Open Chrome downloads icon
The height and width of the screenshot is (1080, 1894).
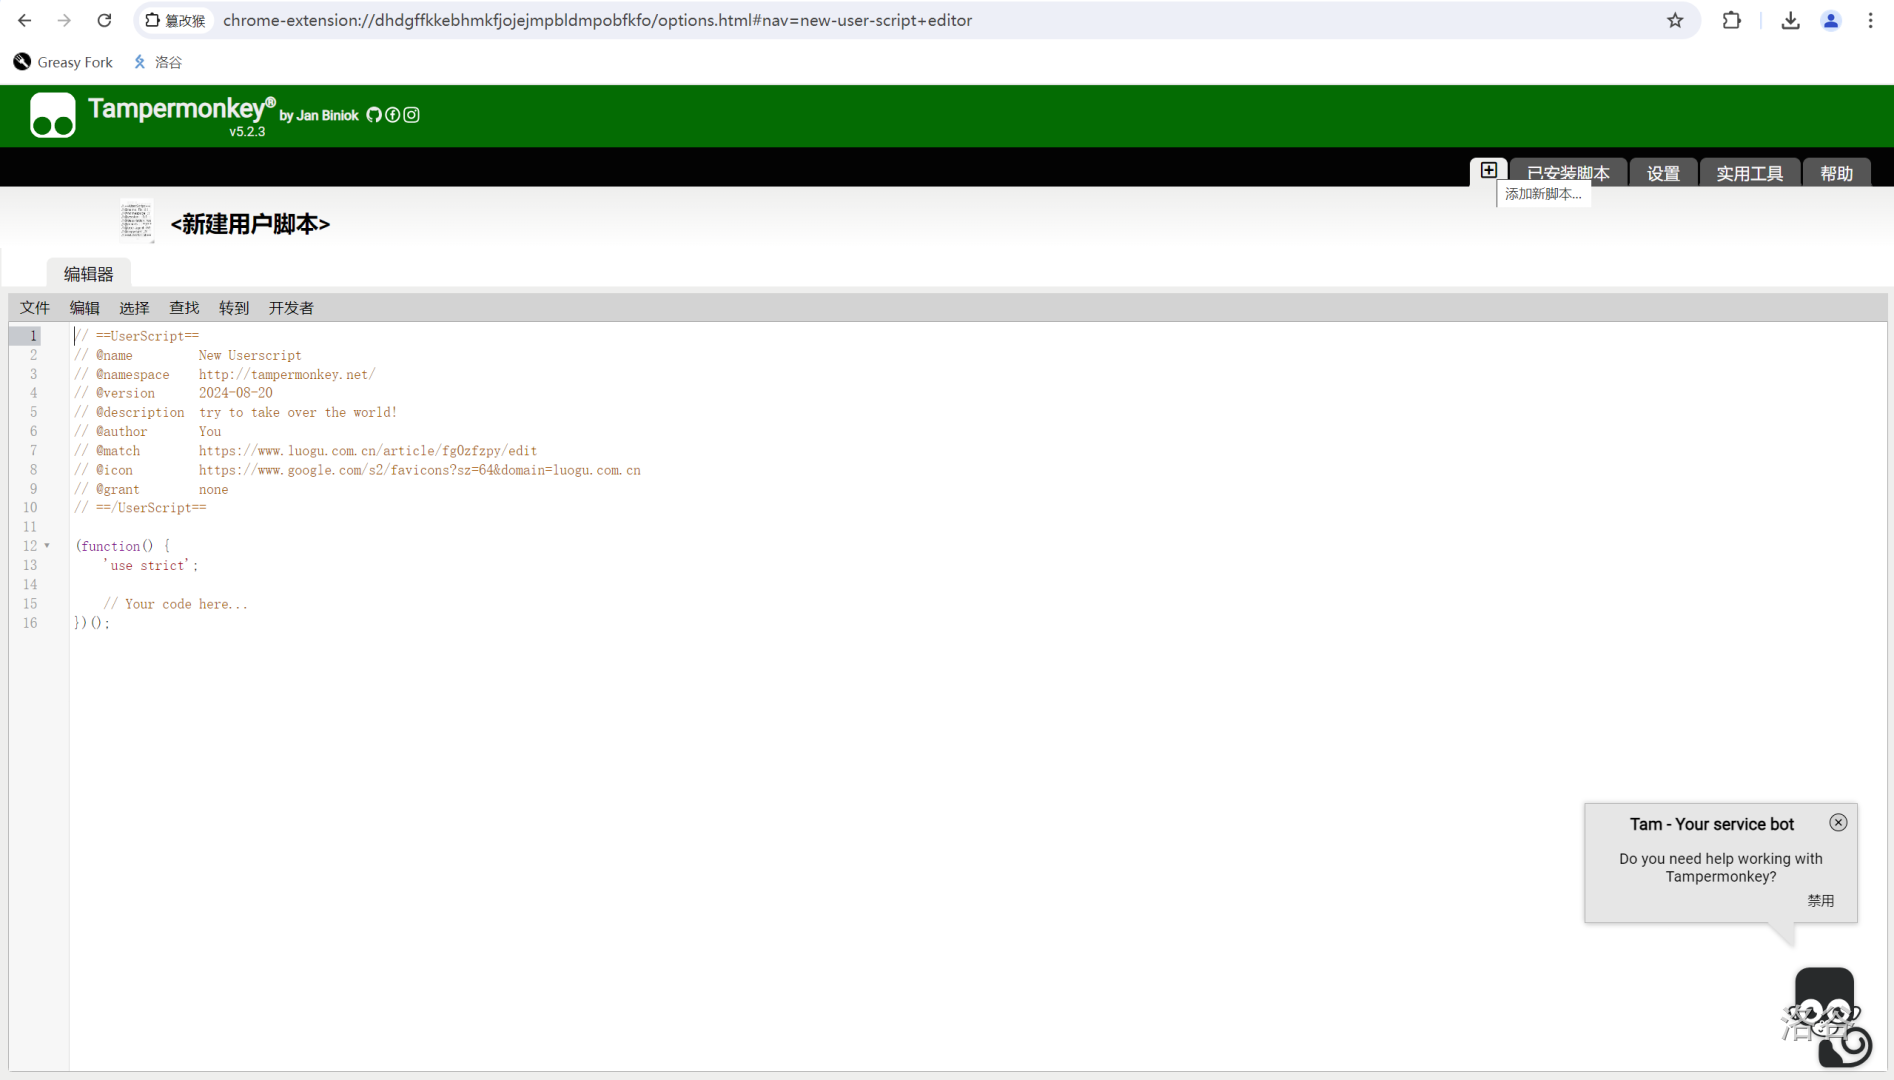1790,20
